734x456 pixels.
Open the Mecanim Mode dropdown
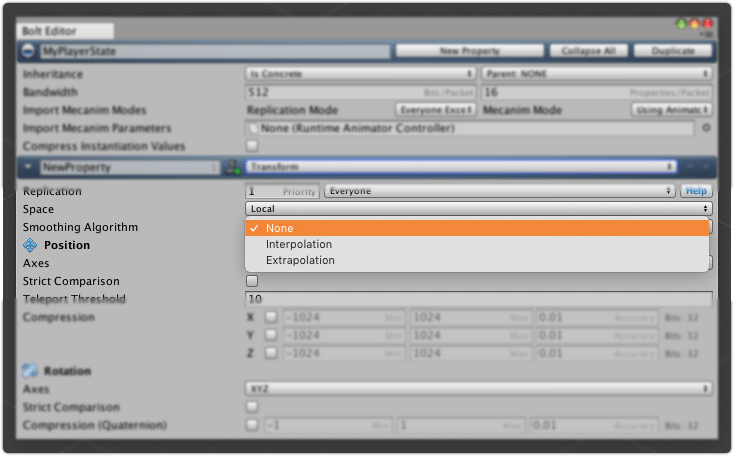(x=672, y=110)
